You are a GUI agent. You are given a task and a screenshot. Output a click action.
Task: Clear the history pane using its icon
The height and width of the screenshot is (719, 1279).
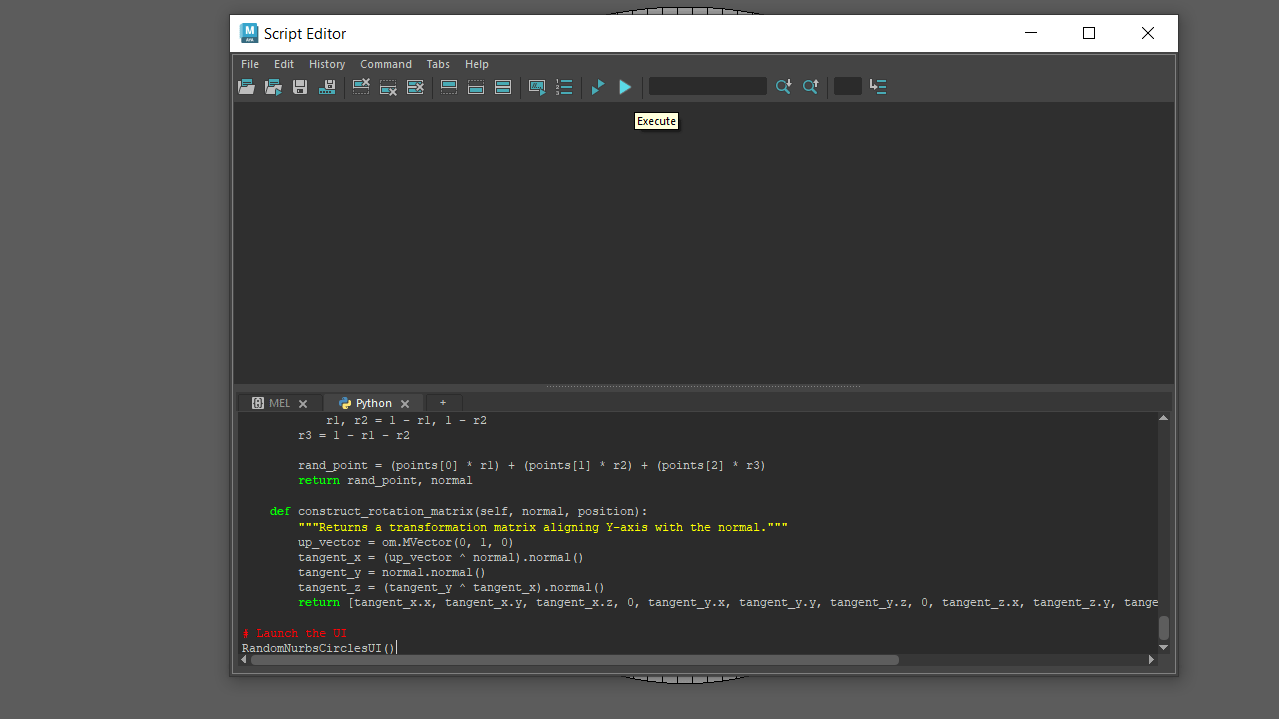pos(360,86)
